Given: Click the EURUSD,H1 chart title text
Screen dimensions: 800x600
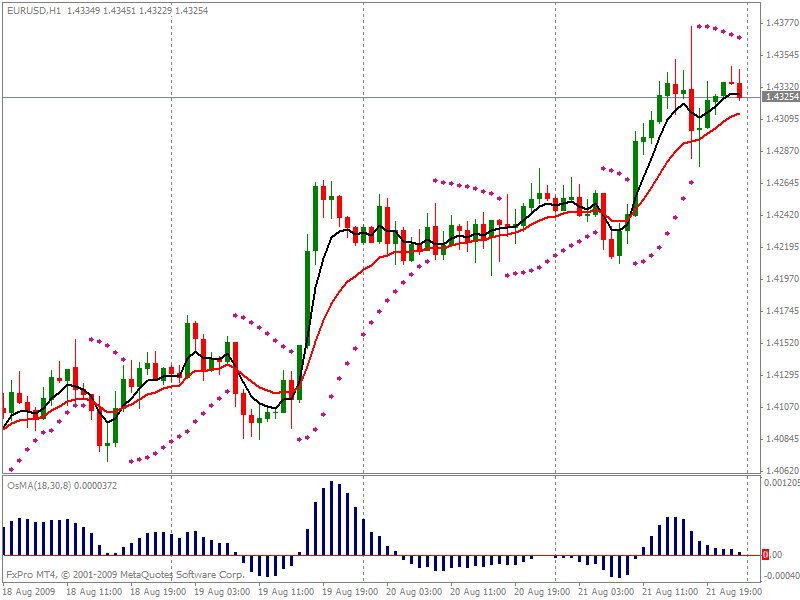Looking at the screenshot, I should [x=34, y=9].
